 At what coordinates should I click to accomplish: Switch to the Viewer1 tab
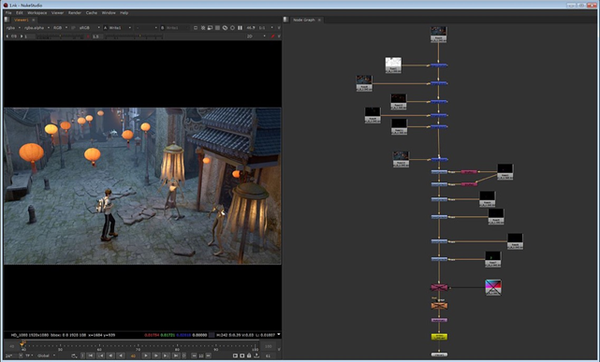click(x=21, y=20)
